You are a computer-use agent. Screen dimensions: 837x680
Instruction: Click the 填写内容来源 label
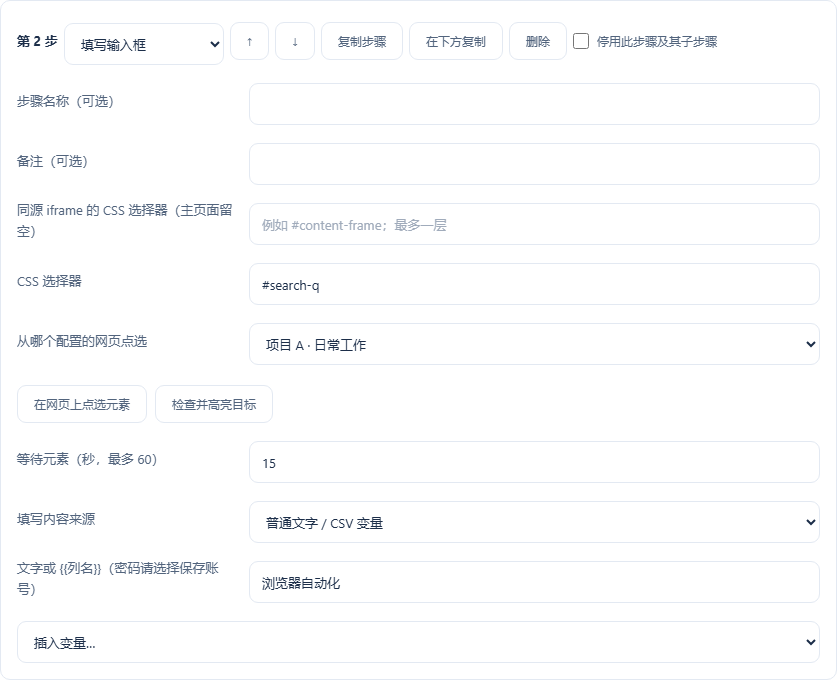[56, 519]
